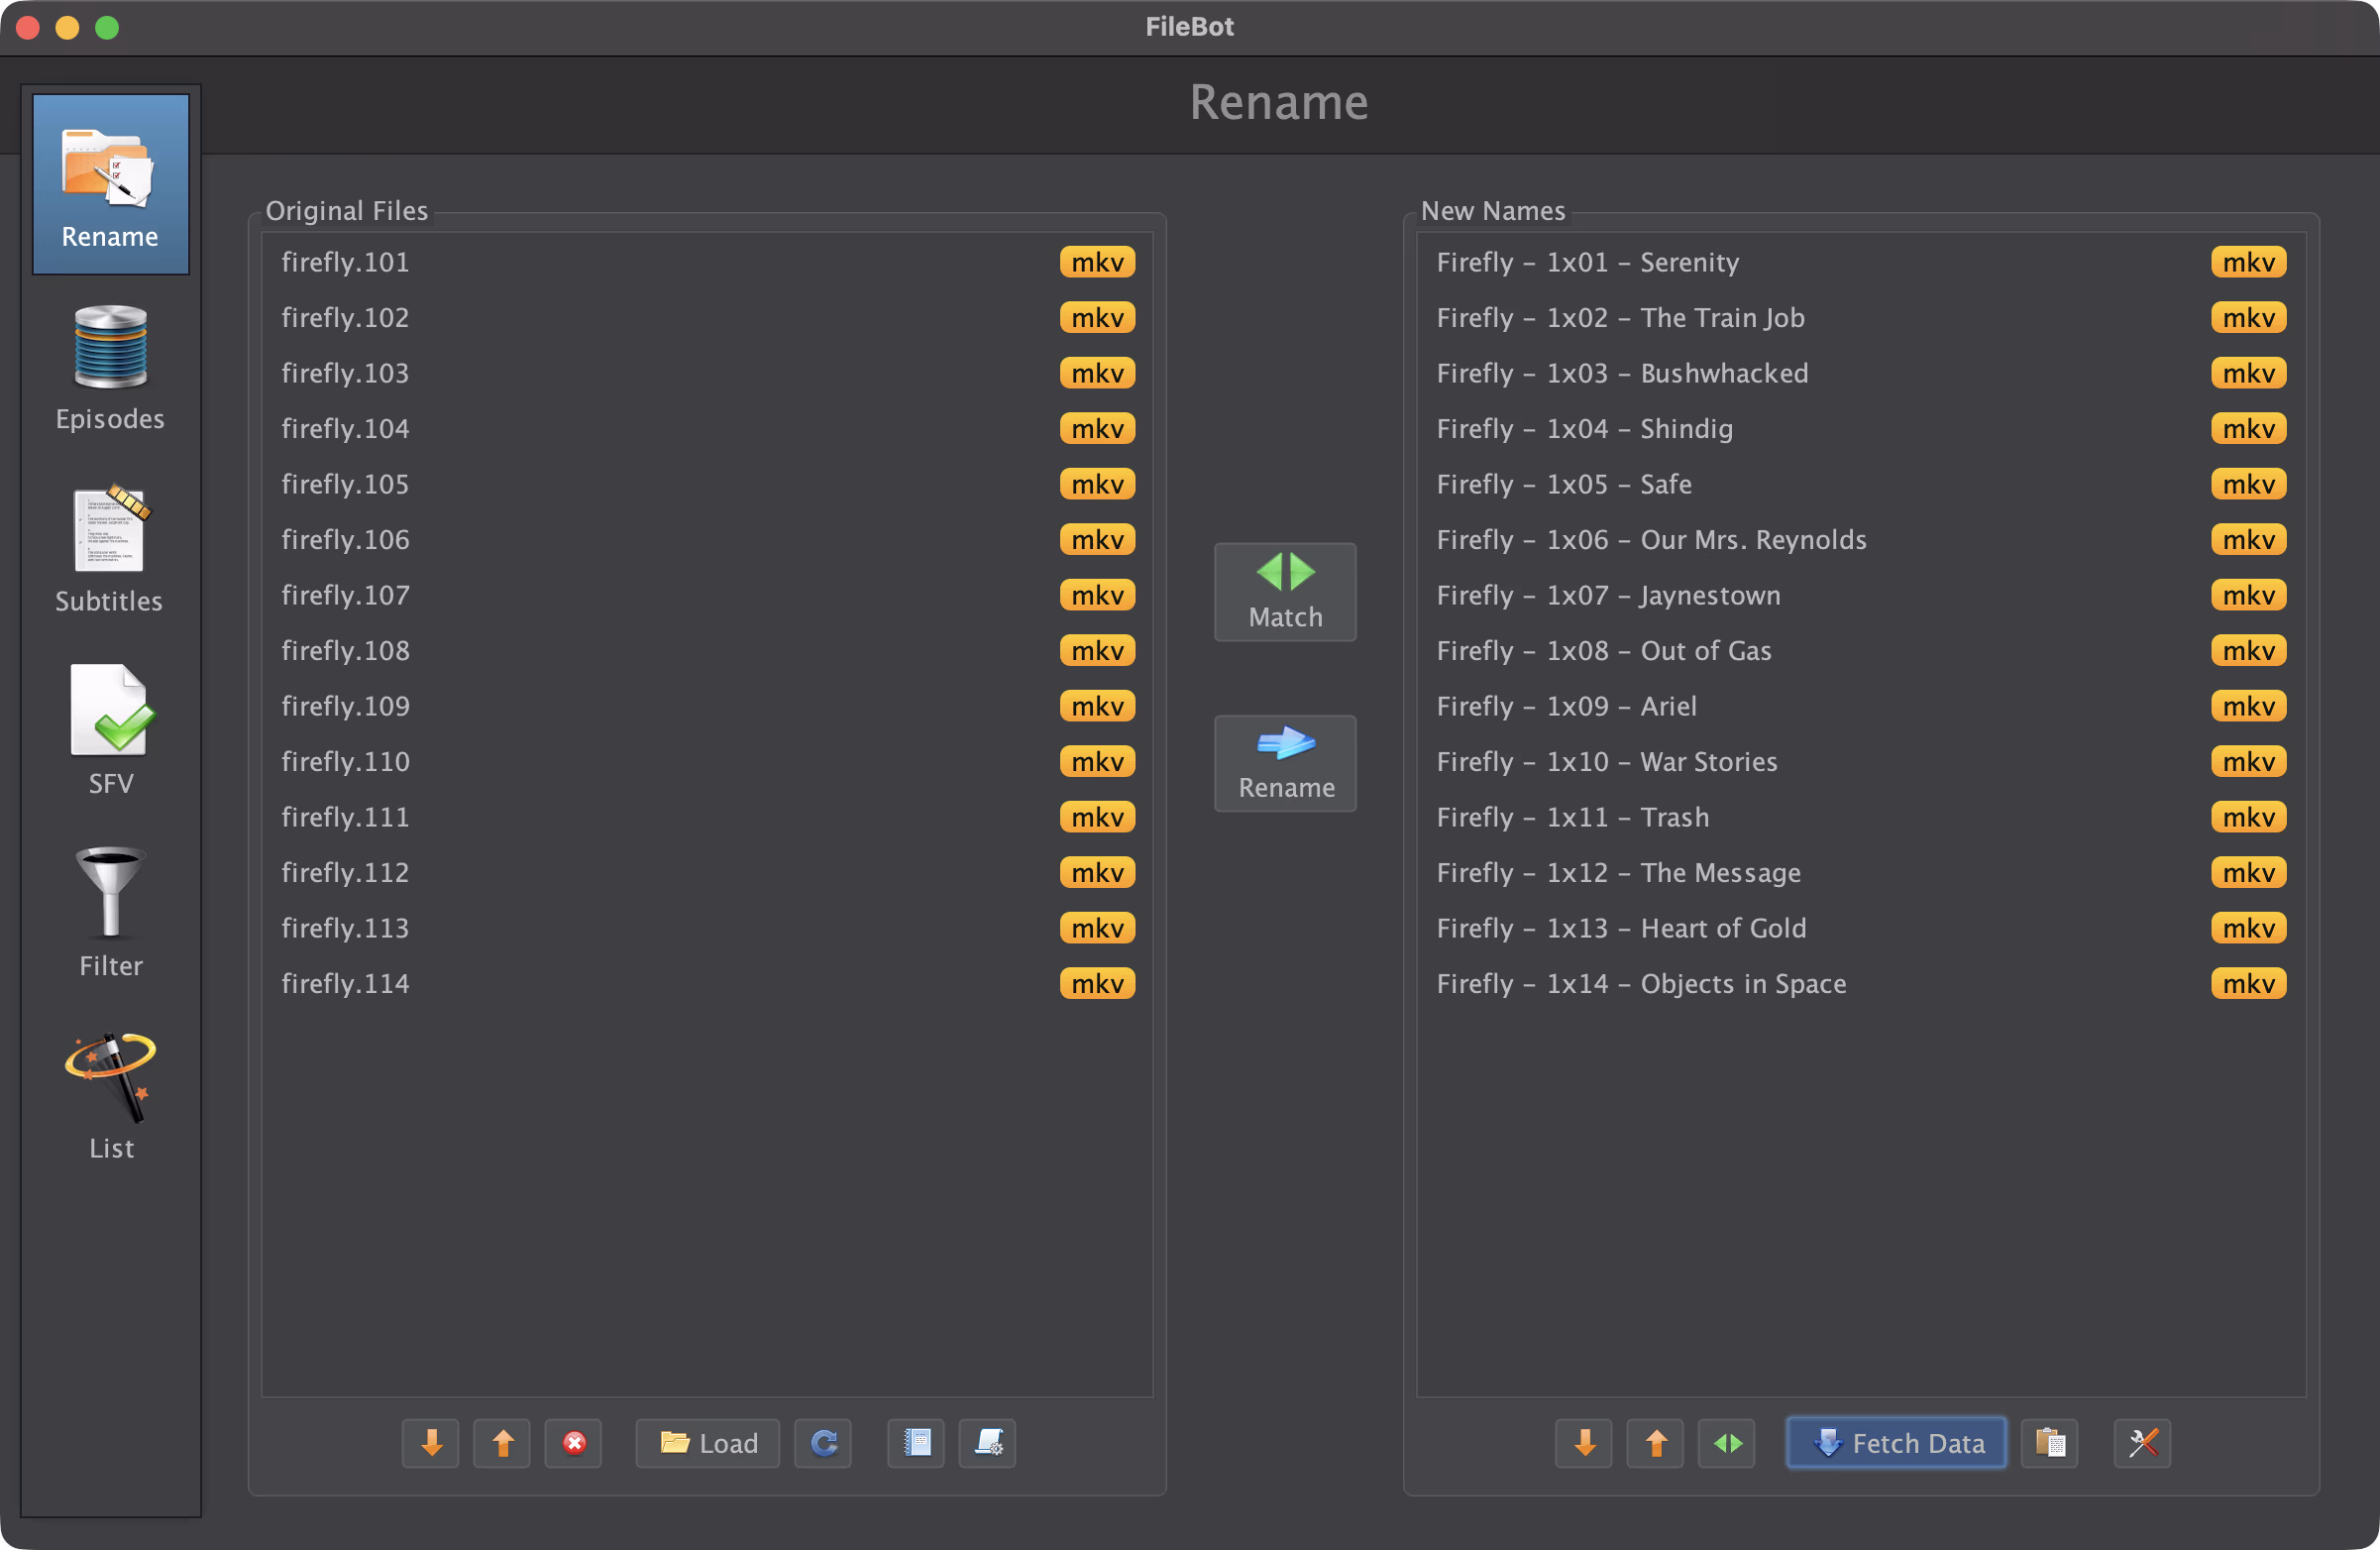
Task: Select 'Firefly - 1x08 - Out of Gas' entry
Action: [1603, 651]
